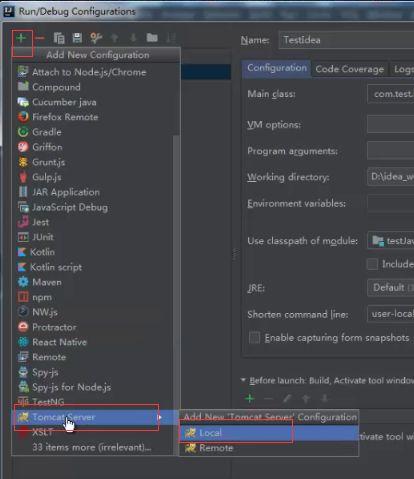Toggle the Include checkbox below module classpath
This screenshot has width=414, height=479.
click(x=372, y=264)
